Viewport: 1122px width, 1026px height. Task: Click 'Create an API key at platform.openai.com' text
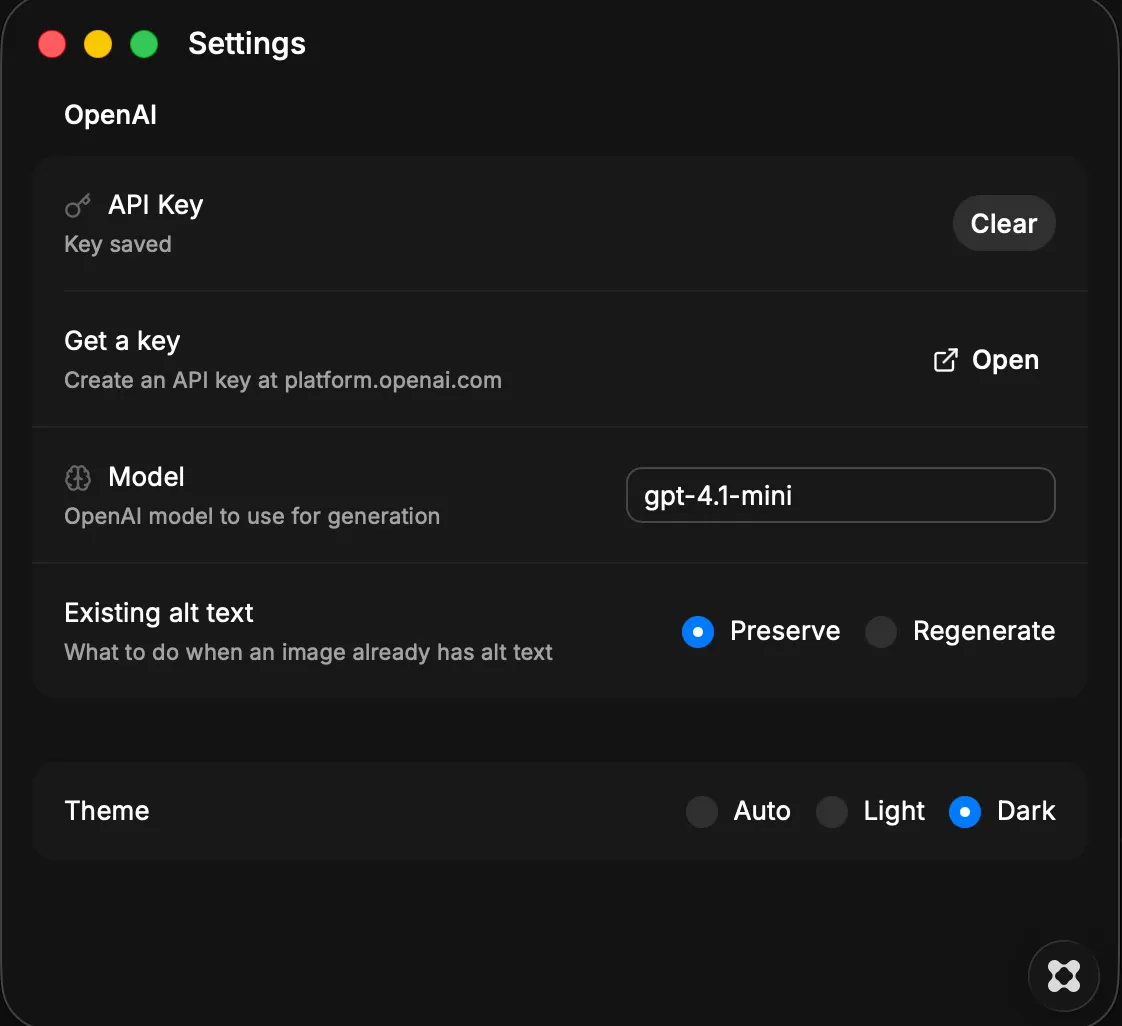coord(283,380)
